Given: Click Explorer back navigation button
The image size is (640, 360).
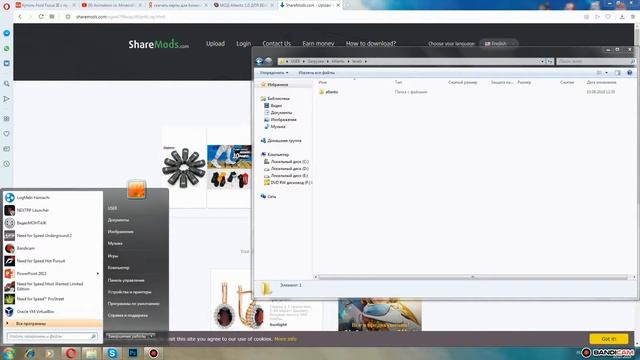Looking at the screenshot, I should (259, 61).
